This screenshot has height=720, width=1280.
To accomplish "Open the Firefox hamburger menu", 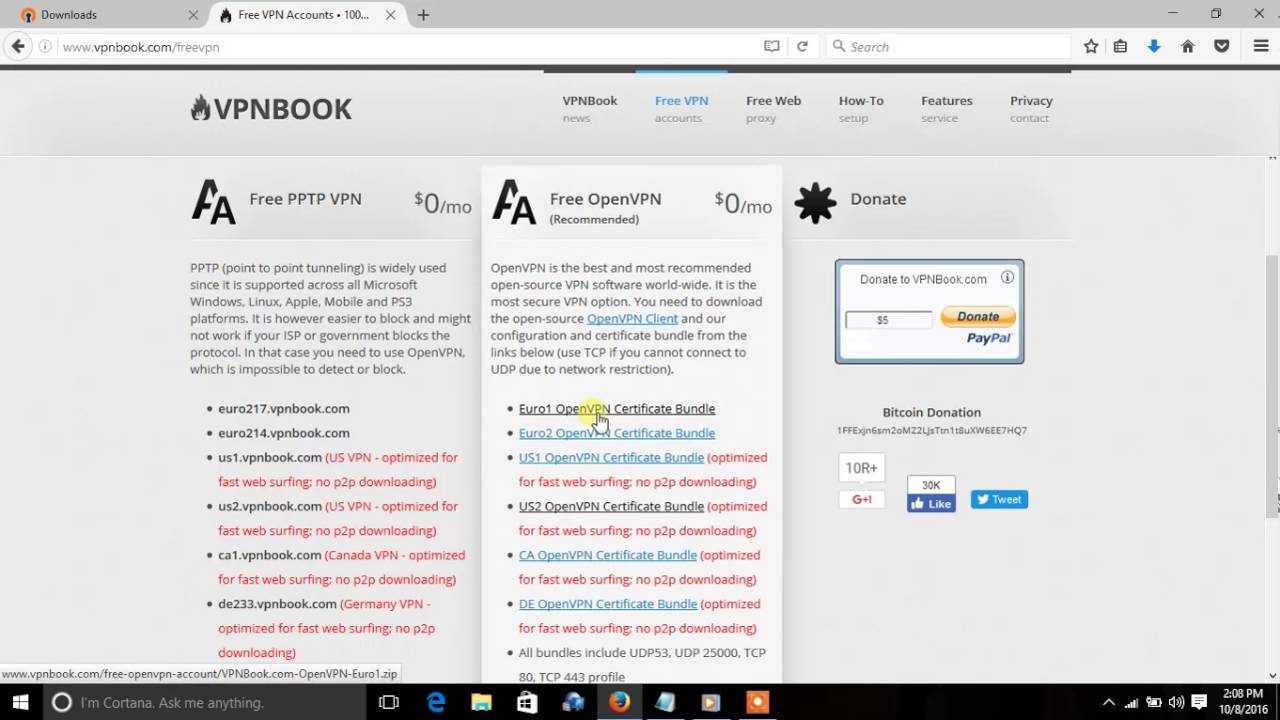I will (1261, 46).
